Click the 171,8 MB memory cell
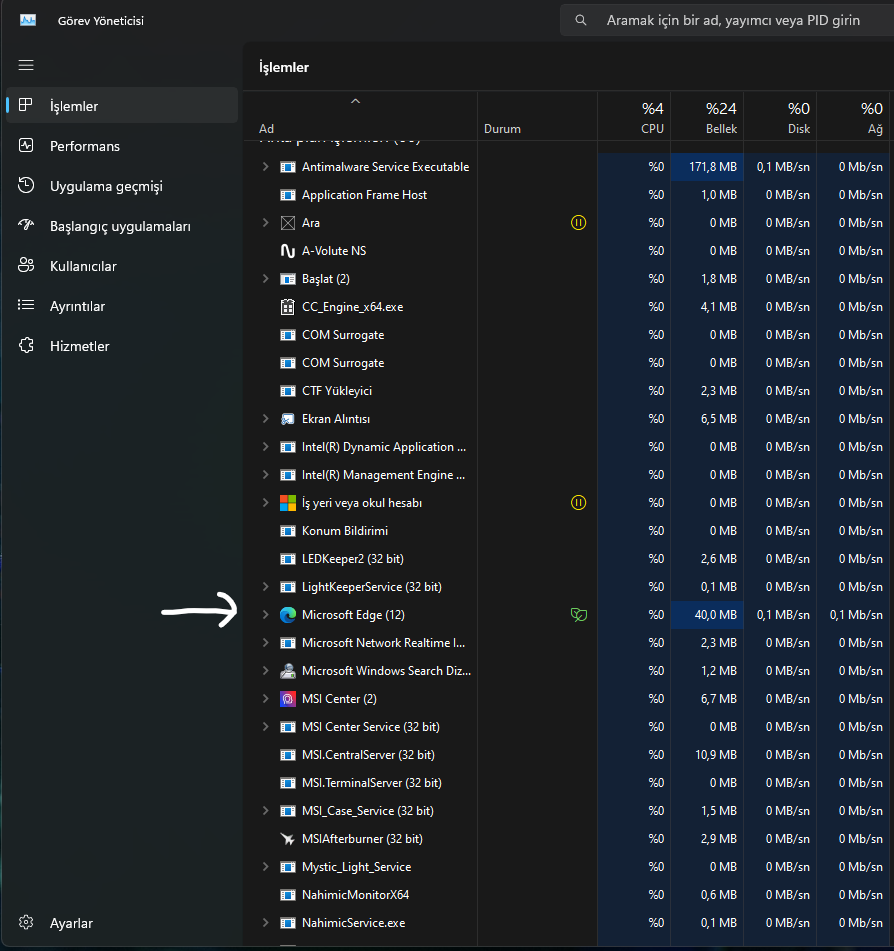 pyautogui.click(x=707, y=167)
